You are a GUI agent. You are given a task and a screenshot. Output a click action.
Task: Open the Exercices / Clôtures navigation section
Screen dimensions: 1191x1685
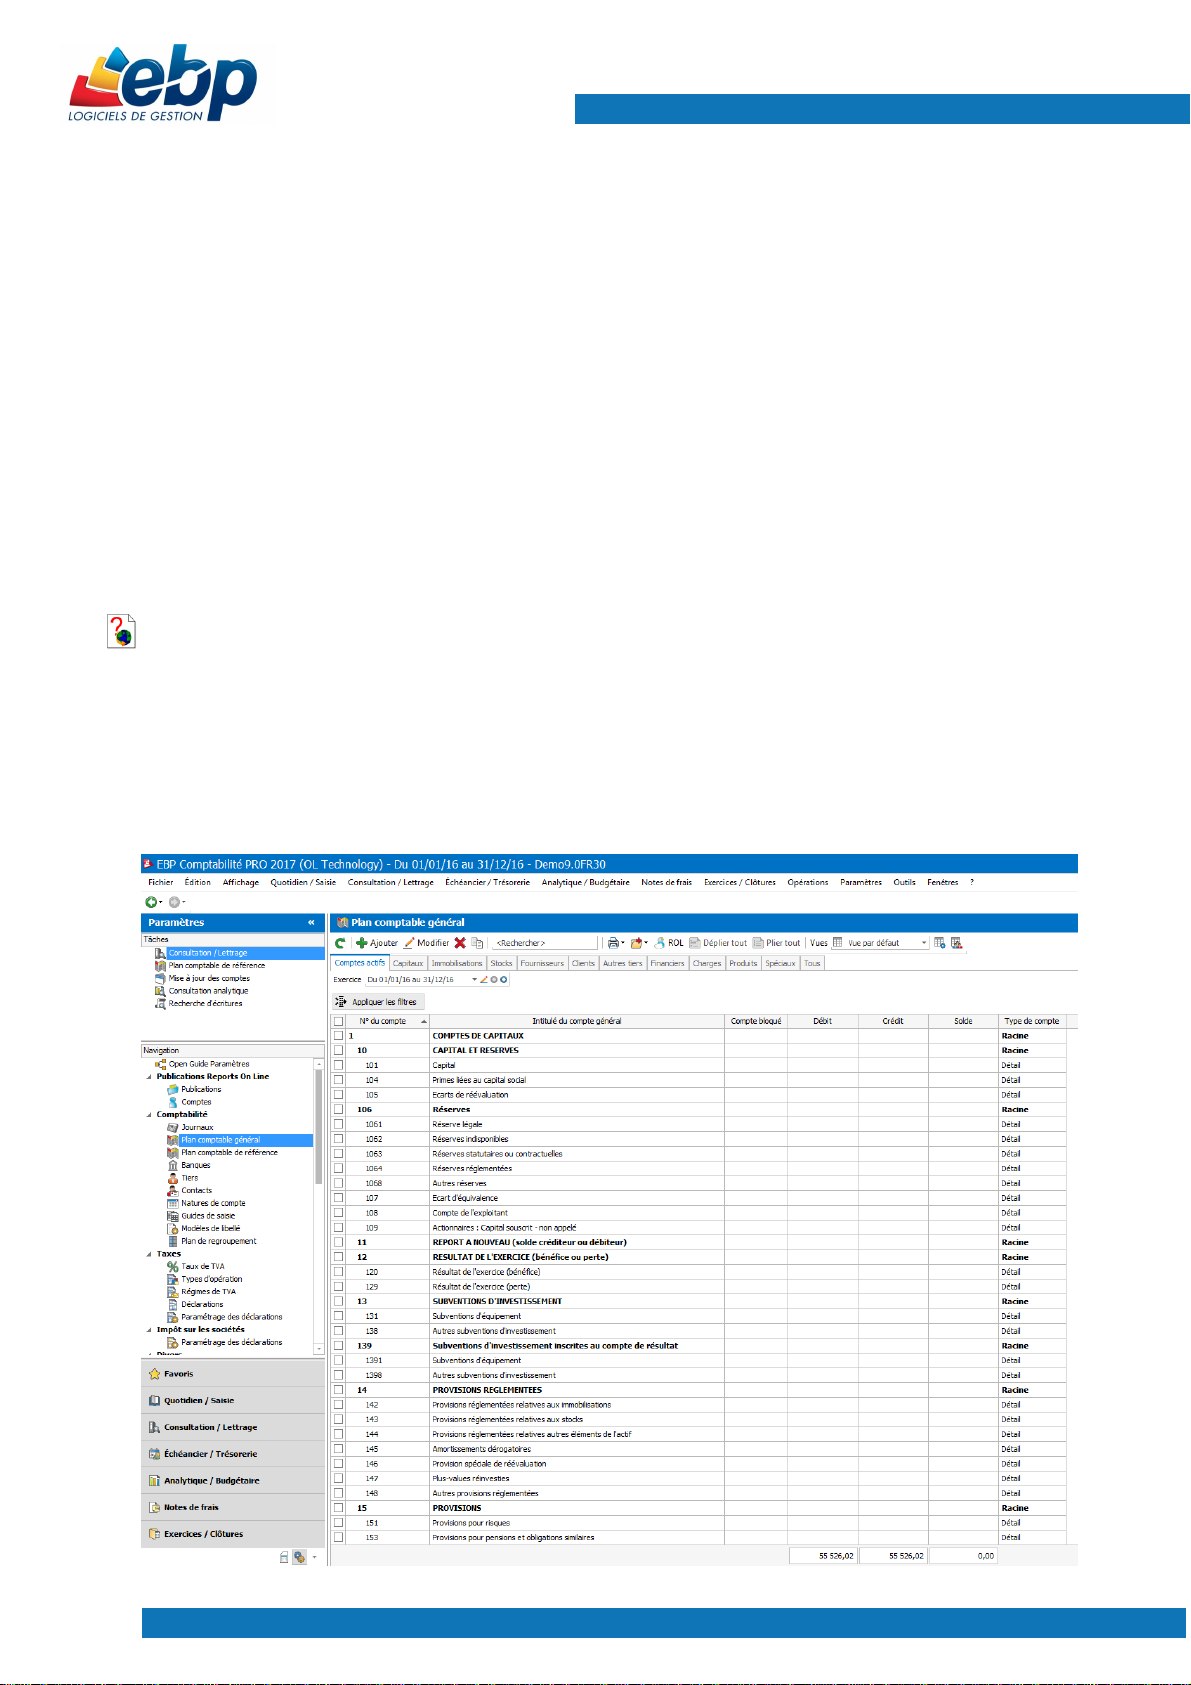233,1534
